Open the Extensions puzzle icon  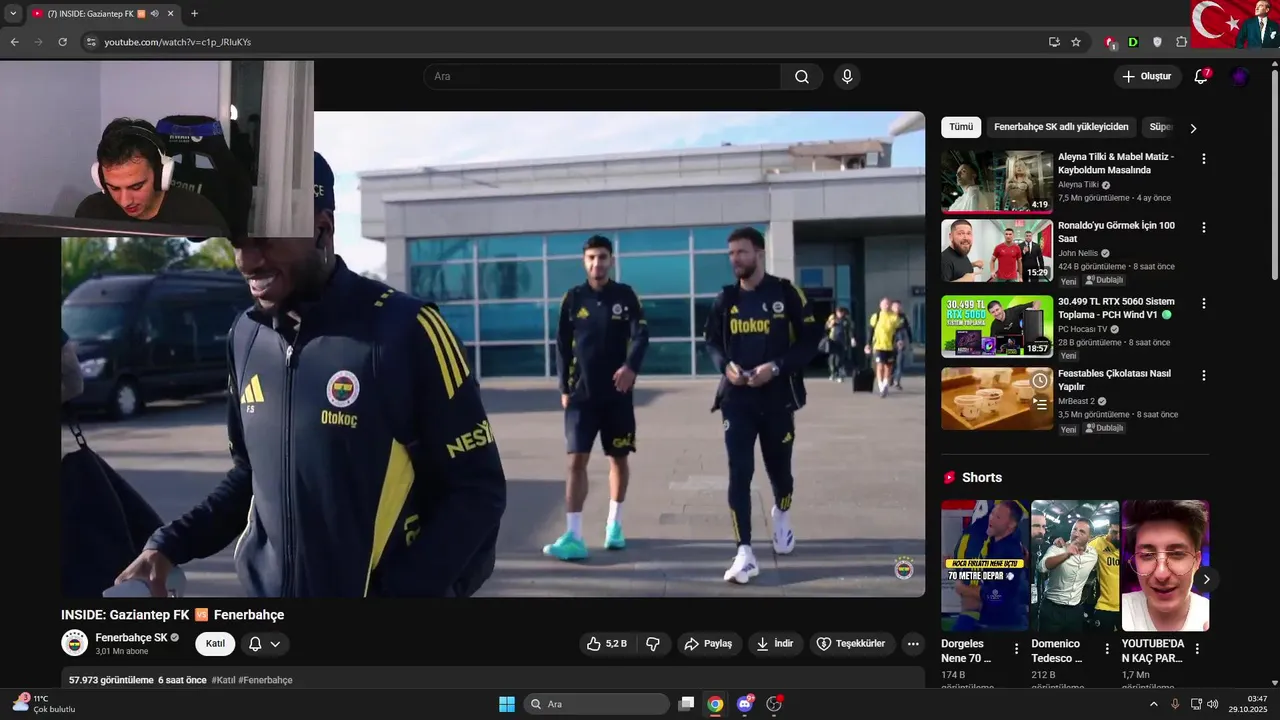pyautogui.click(x=1181, y=42)
